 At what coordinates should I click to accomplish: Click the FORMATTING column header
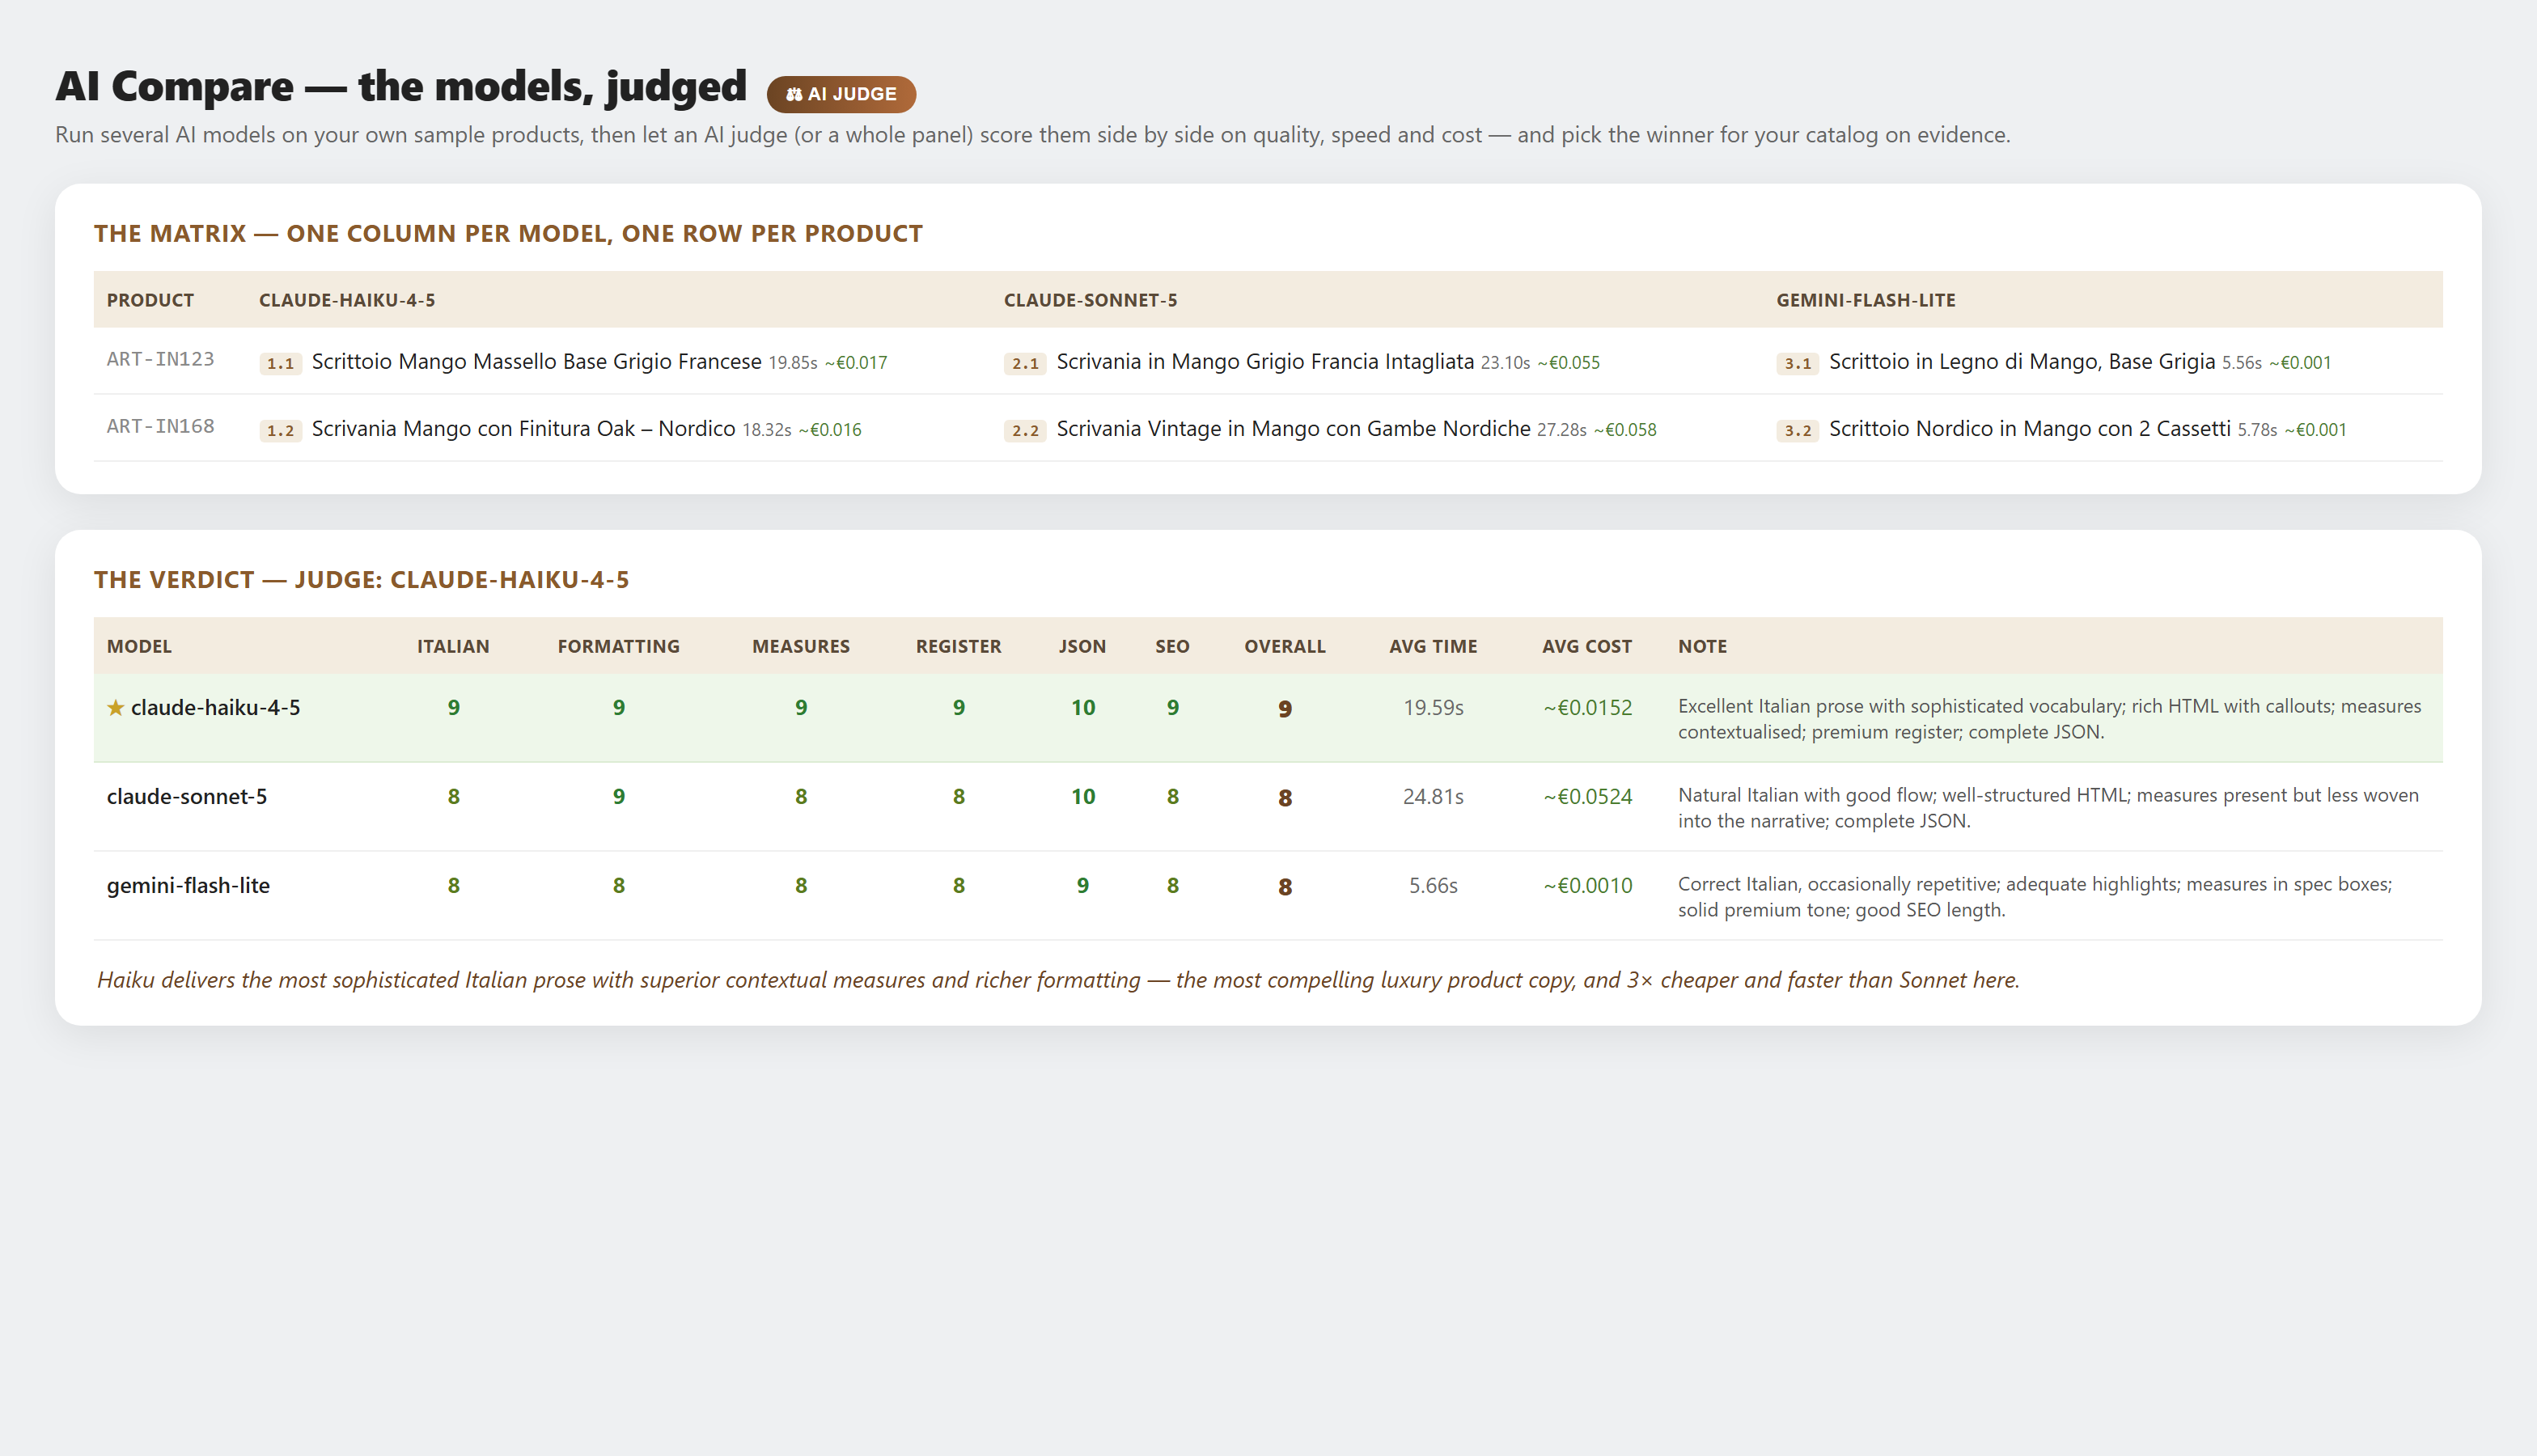618,646
